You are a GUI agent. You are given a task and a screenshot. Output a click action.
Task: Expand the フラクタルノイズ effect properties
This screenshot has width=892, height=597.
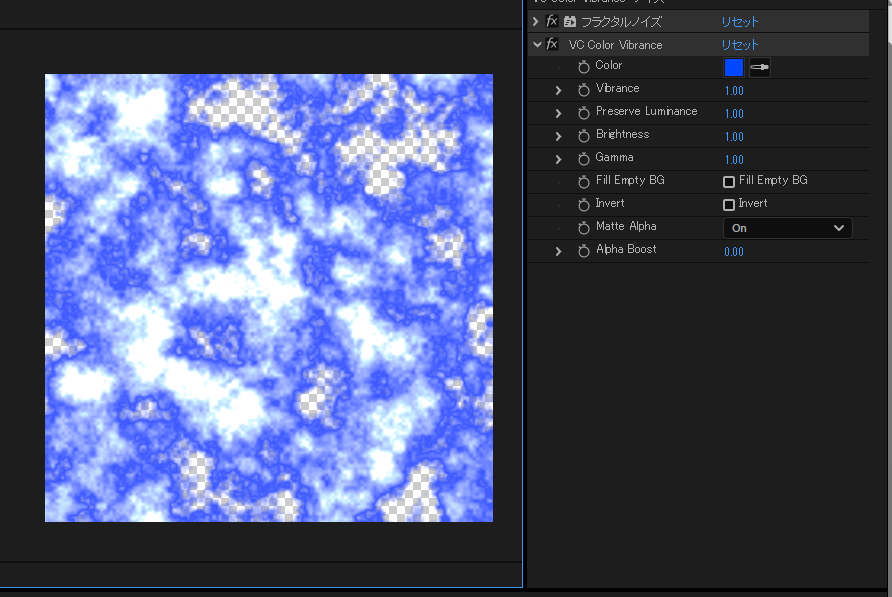(536, 22)
